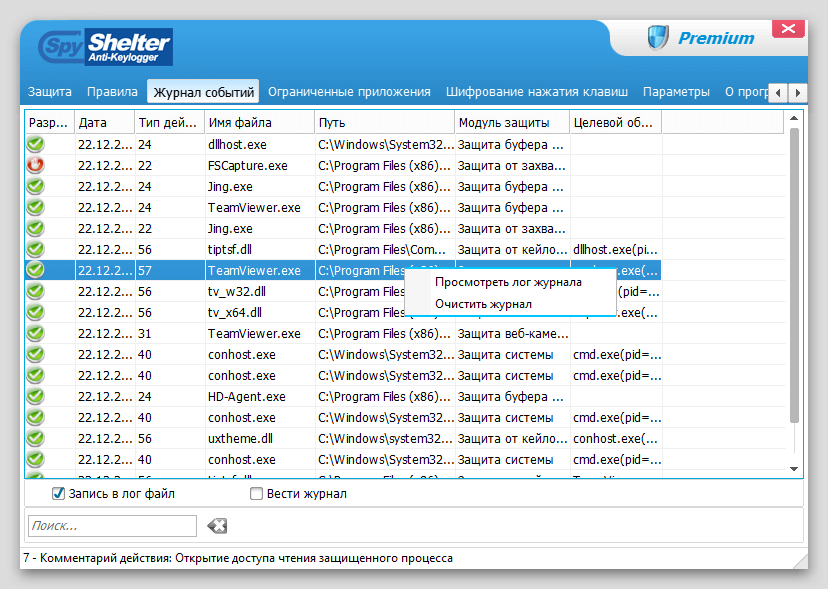828x589 pixels.
Task: Sort by 'Целевой об...' column header
Action: point(615,123)
